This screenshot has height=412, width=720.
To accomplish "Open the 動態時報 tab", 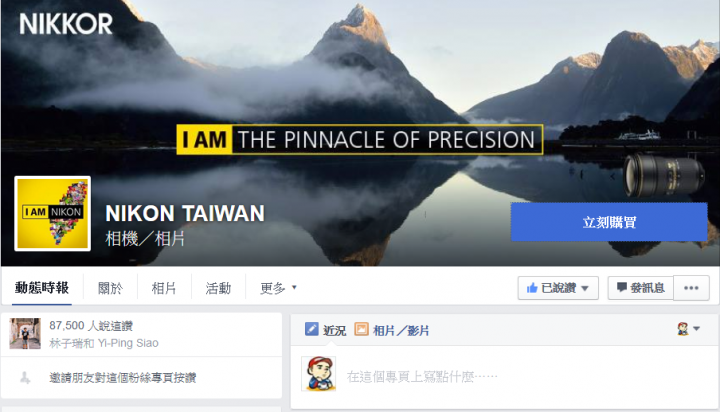I will (x=42, y=288).
